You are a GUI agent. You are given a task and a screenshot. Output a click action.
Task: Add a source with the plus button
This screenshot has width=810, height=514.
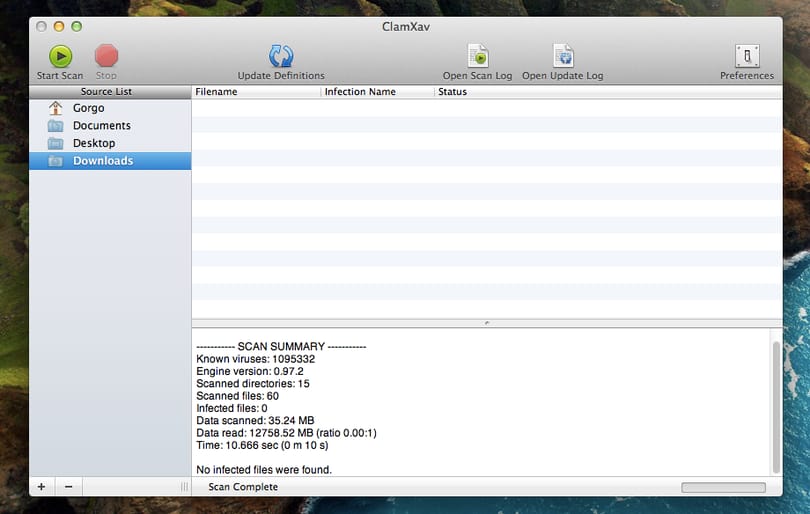[41, 487]
